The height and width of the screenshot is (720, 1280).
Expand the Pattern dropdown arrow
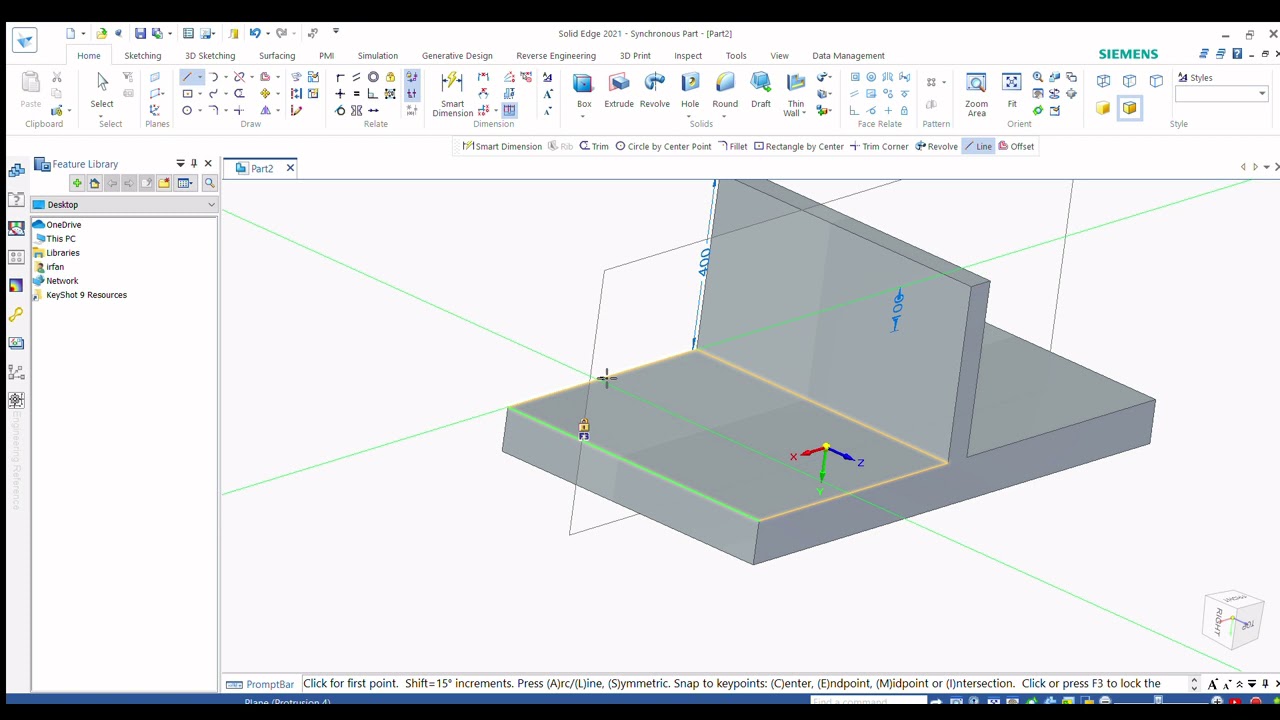pos(944,82)
